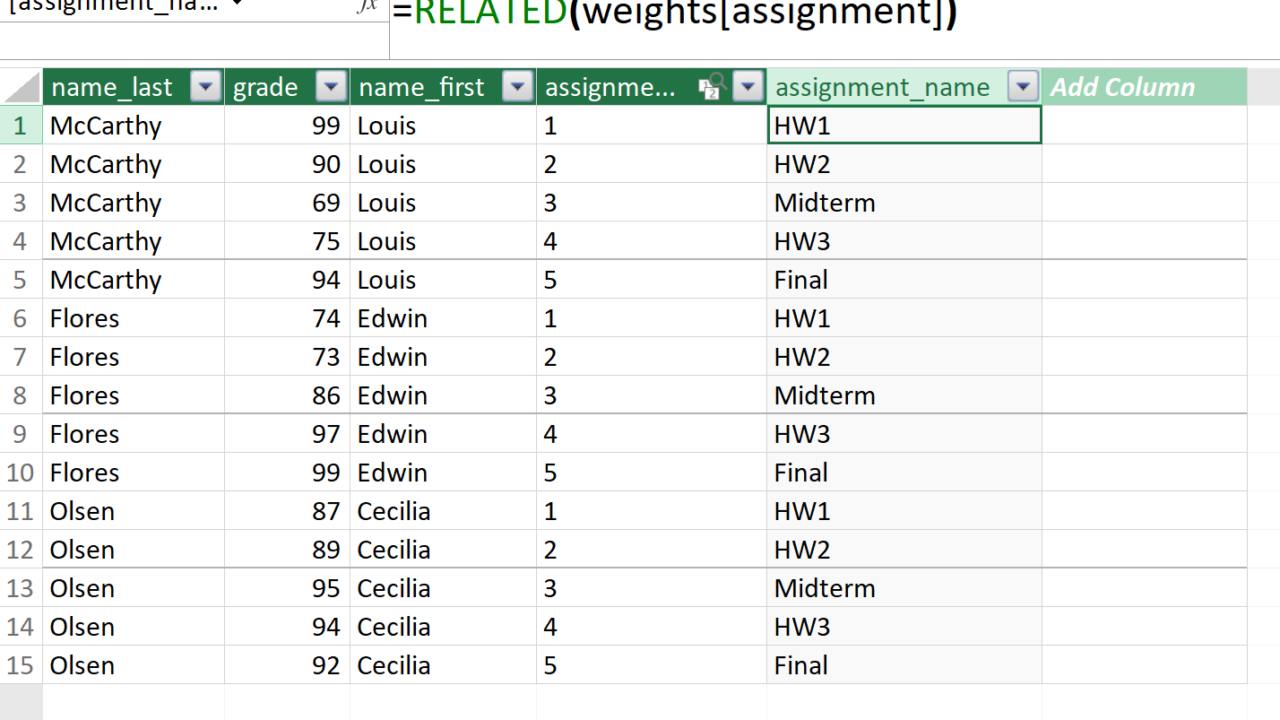Click the grade cell showing 69
This screenshot has width=1280, height=720.
pyautogui.click(x=287, y=203)
